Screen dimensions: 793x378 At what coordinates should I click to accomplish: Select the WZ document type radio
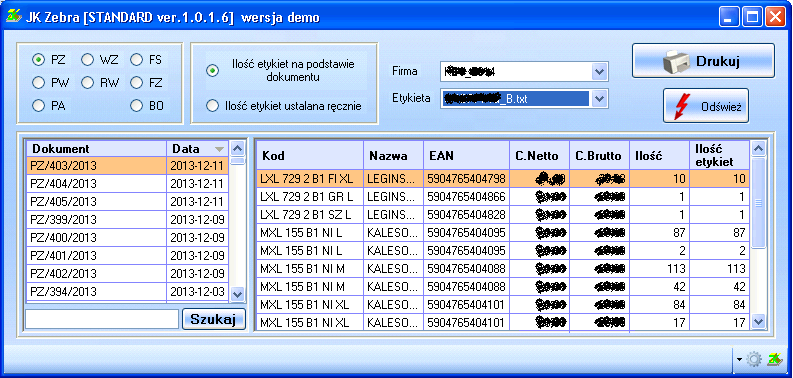[87, 60]
